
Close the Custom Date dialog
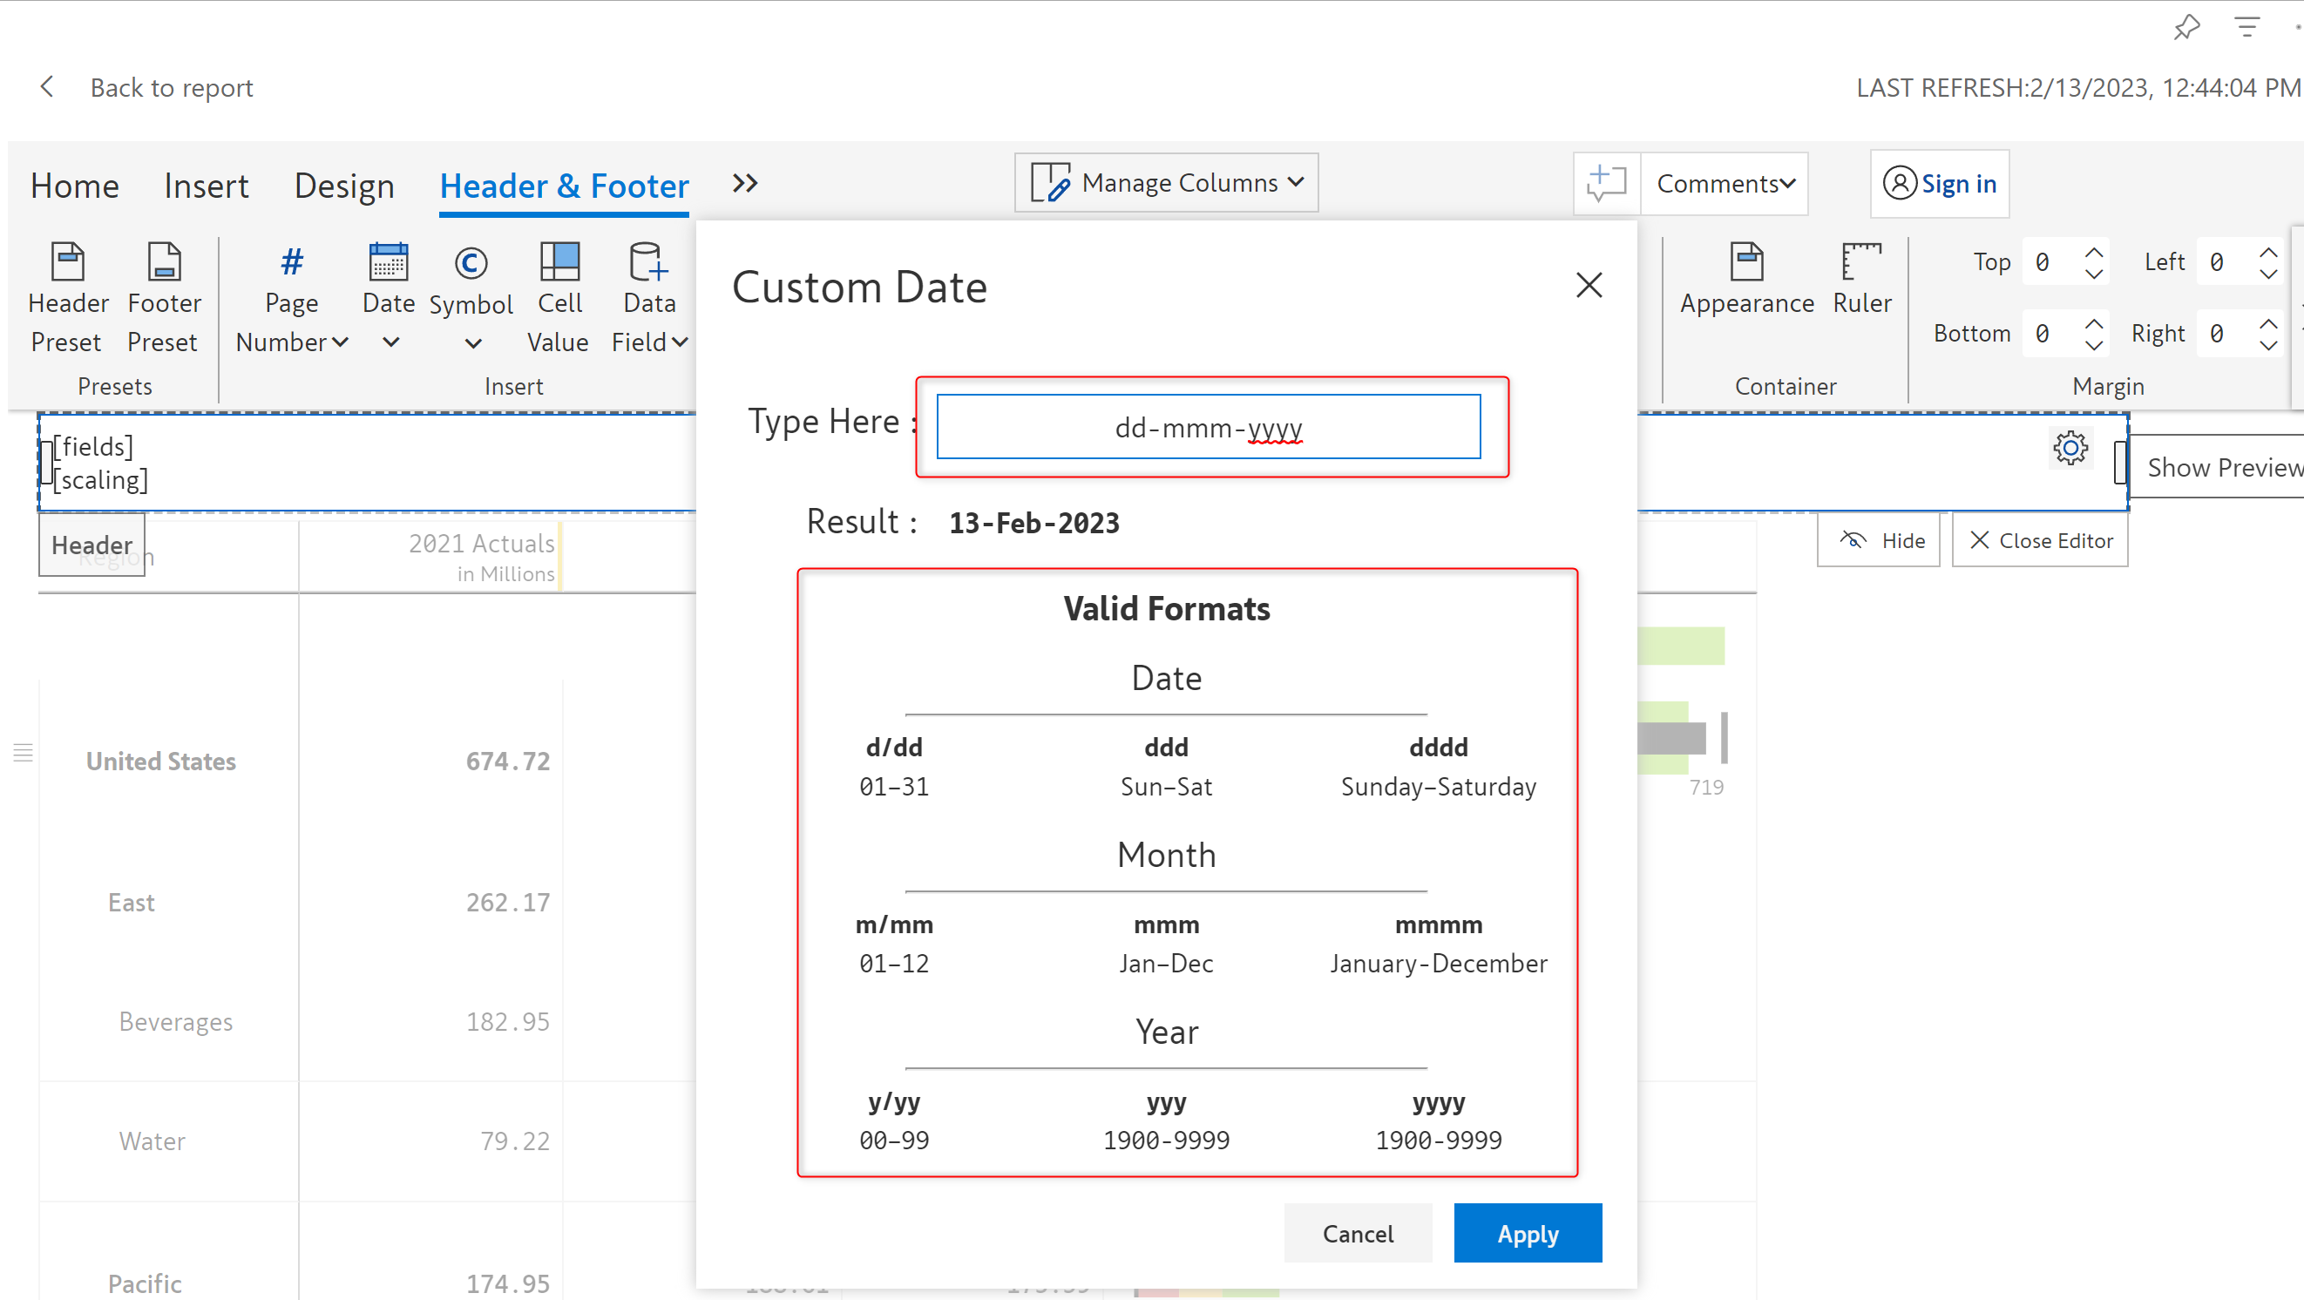[x=1588, y=286]
